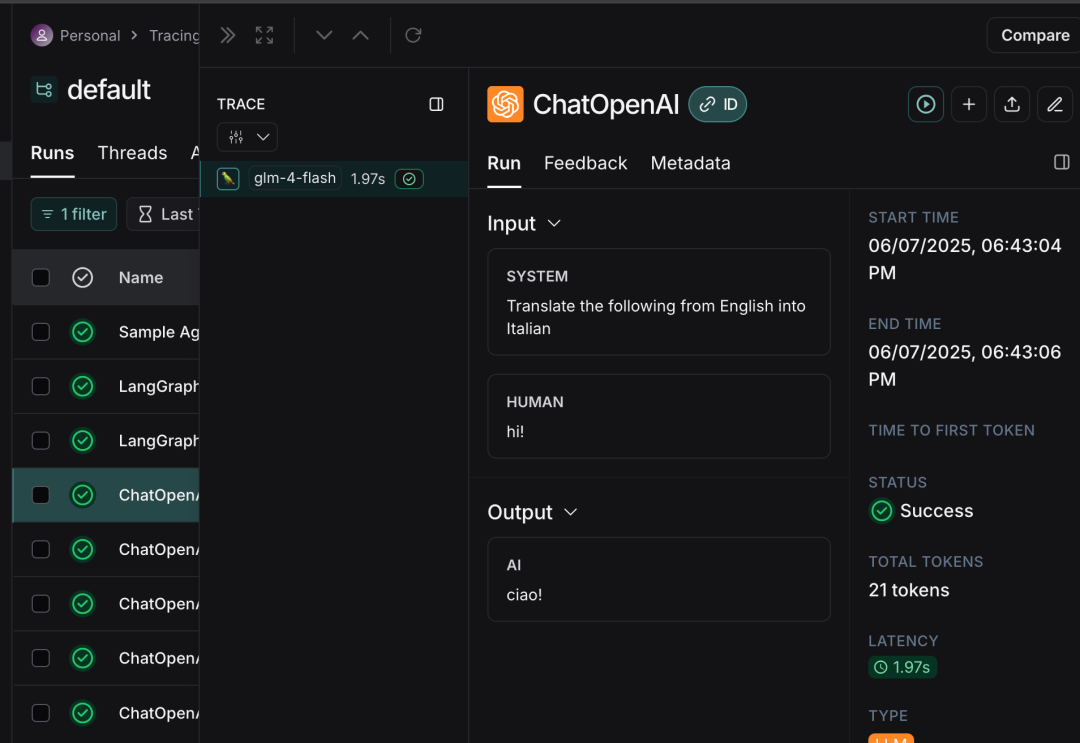
Task: Check the highlighted ChatOpenAI row checkbox
Action: tap(41, 495)
